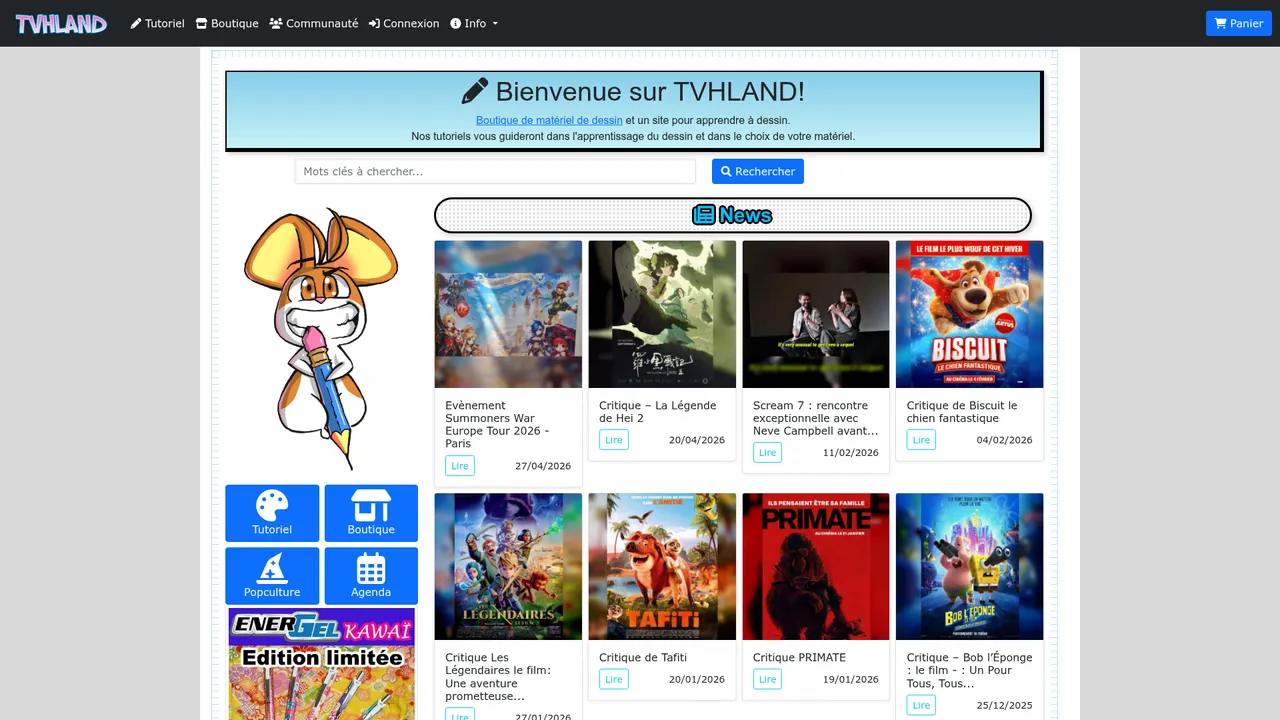
Task: Open the Popculture wizard-hat tile
Action: (x=272, y=576)
